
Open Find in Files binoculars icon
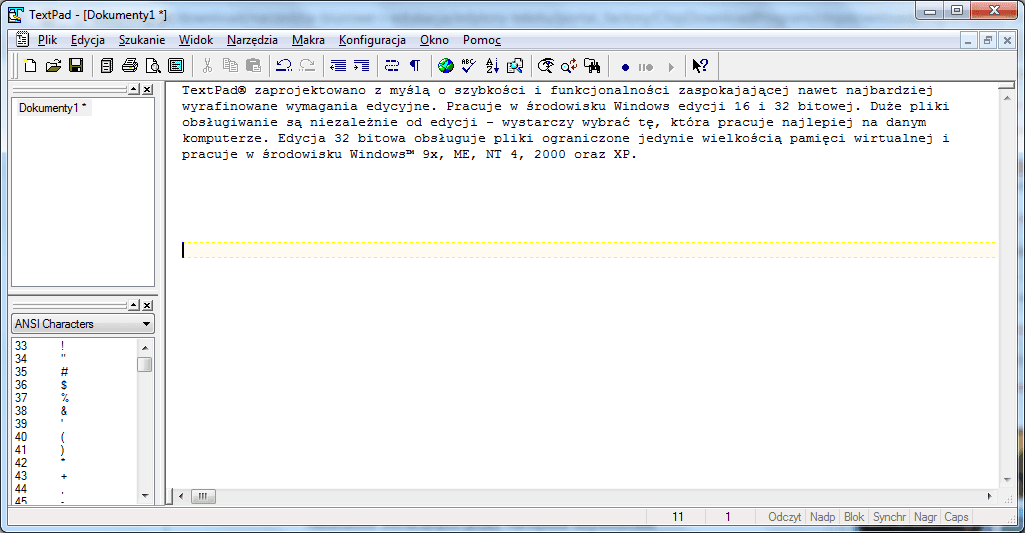tap(592, 65)
